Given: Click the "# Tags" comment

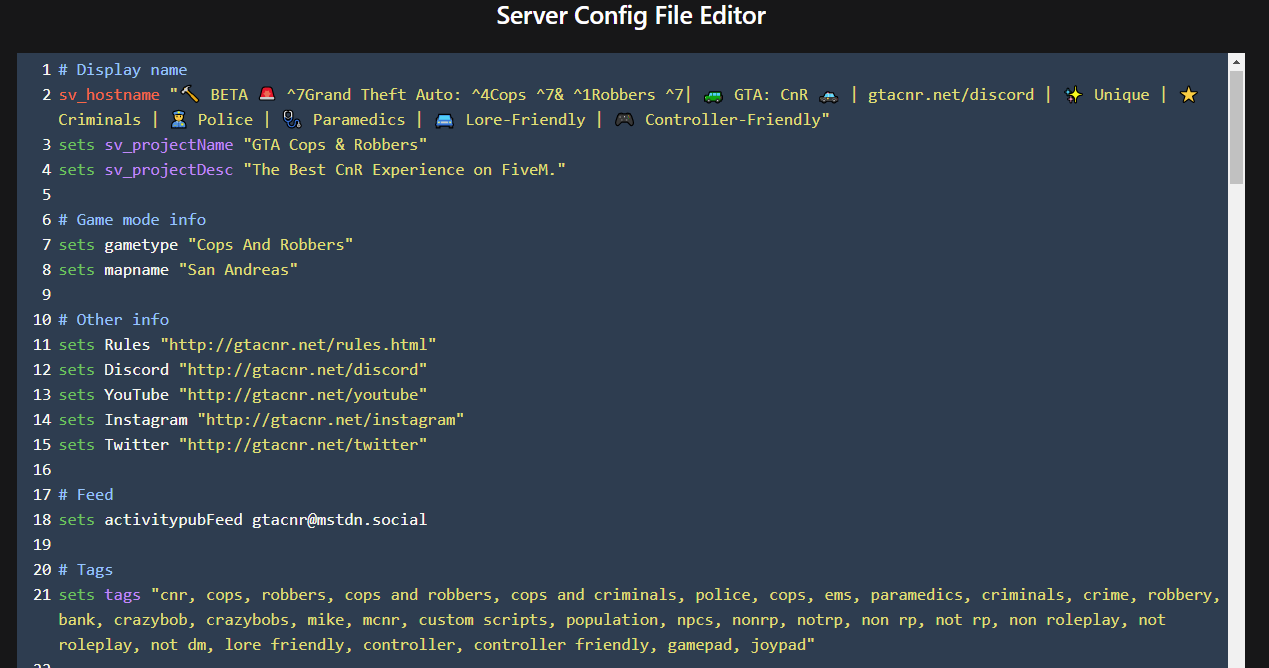Looking at the screenshot, I should (x=86, y=570).
